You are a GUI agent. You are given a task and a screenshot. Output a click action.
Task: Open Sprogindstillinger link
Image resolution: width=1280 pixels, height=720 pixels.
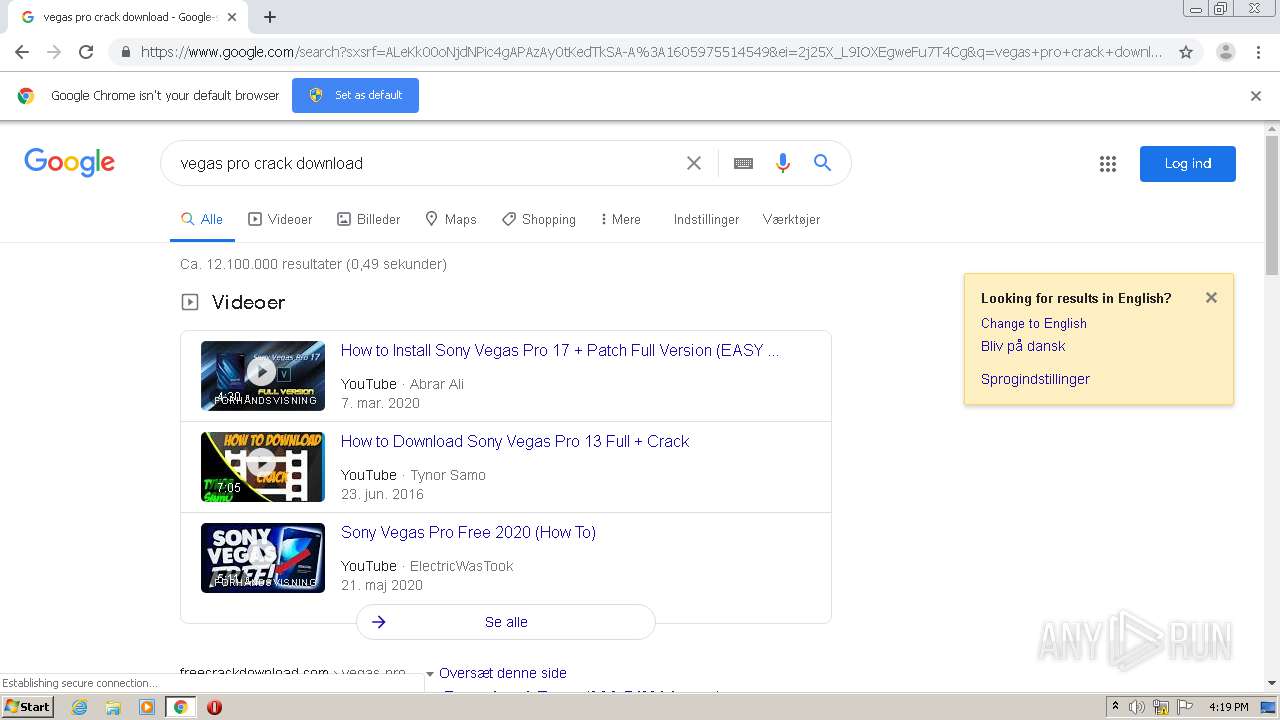(x=1035, y=379)
